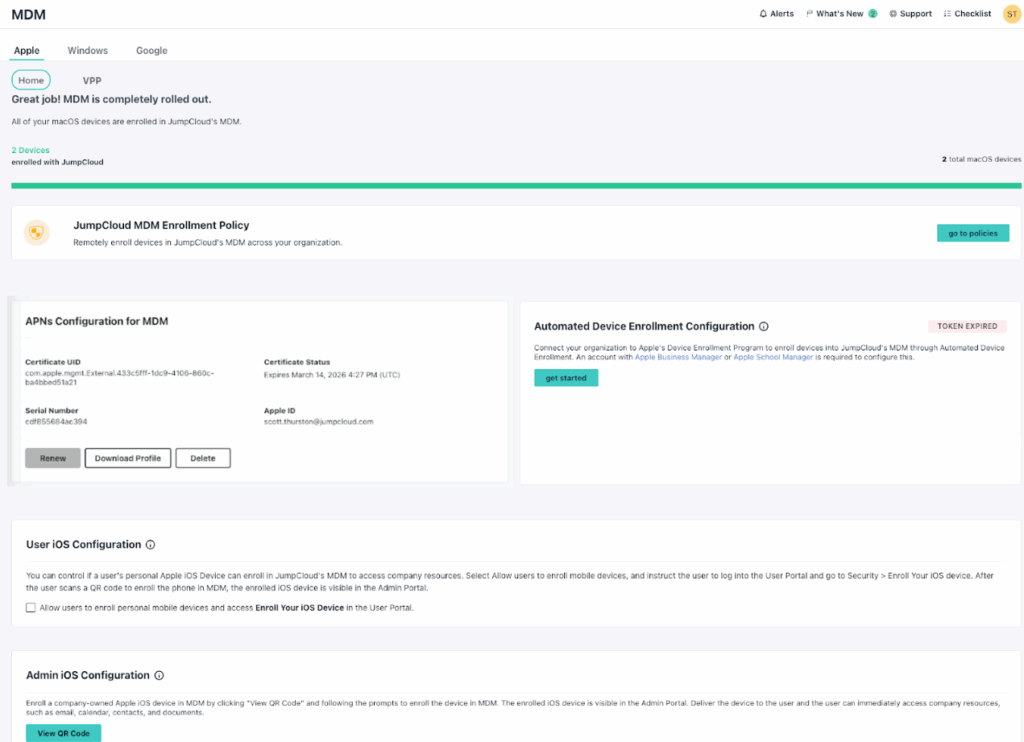Screen dimensions: 1024x742
Task: Click the MDM Enrollment Policy shield icon
Action: point(37,233)
